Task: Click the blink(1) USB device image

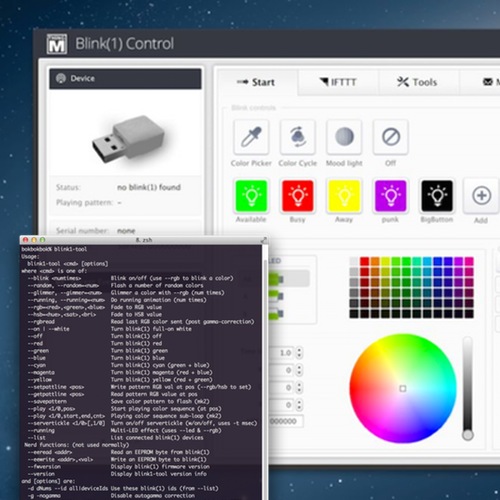Action: click(x=128, y=139)
